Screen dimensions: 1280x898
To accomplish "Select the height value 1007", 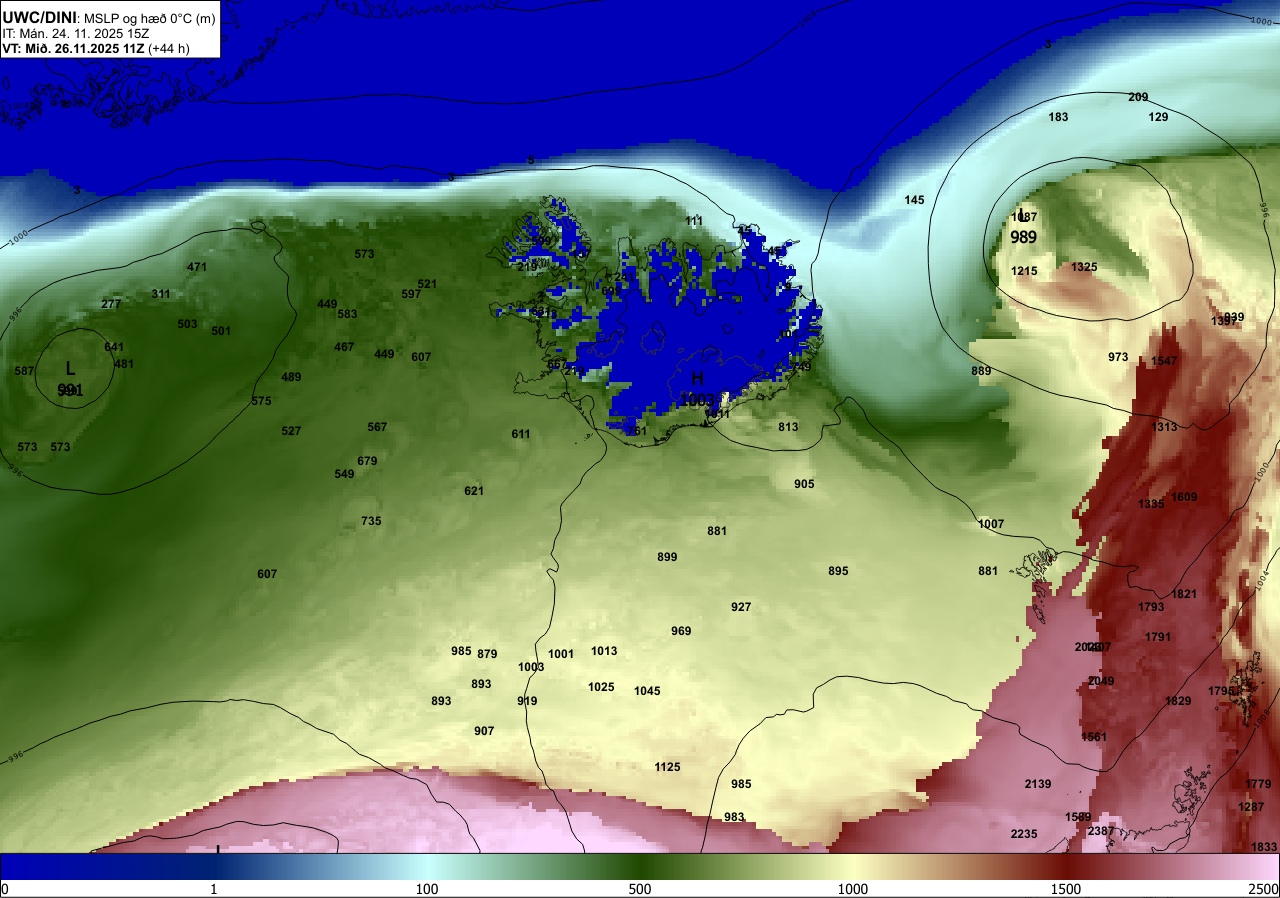I will (991, 524).
